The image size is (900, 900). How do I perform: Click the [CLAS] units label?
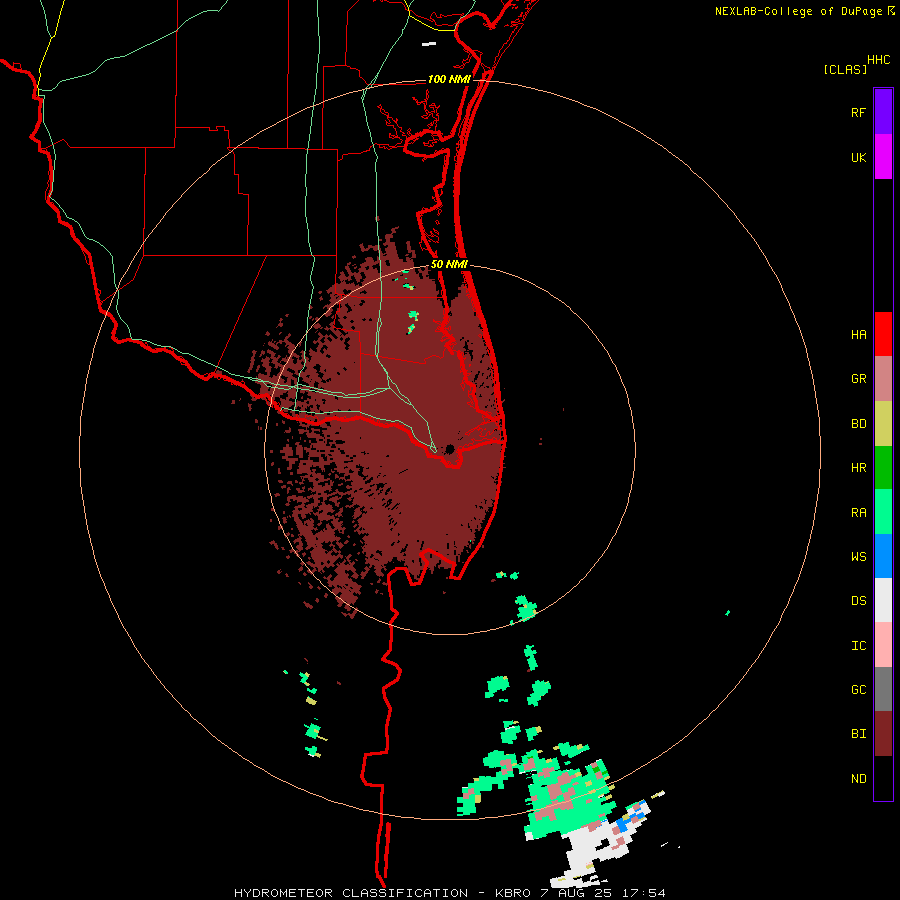[x=845, y=69]
